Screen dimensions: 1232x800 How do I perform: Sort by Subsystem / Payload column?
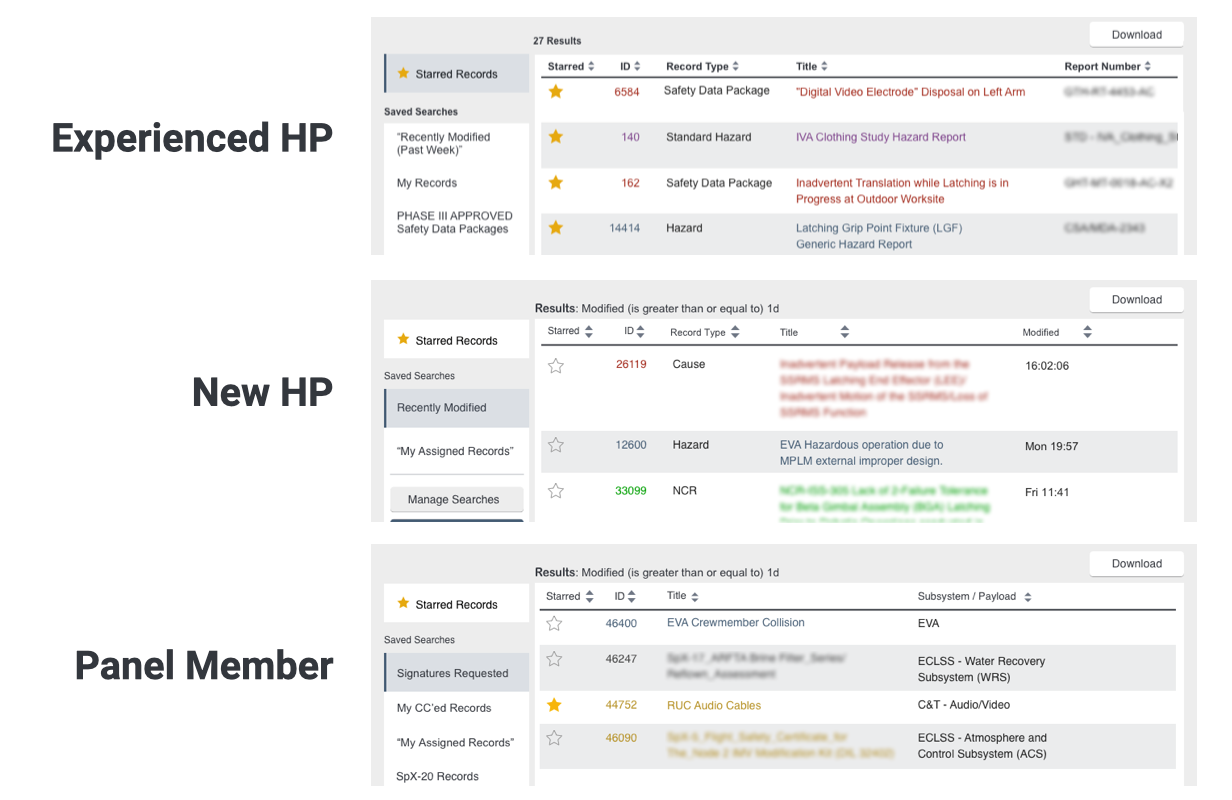[x=973, y=596]
